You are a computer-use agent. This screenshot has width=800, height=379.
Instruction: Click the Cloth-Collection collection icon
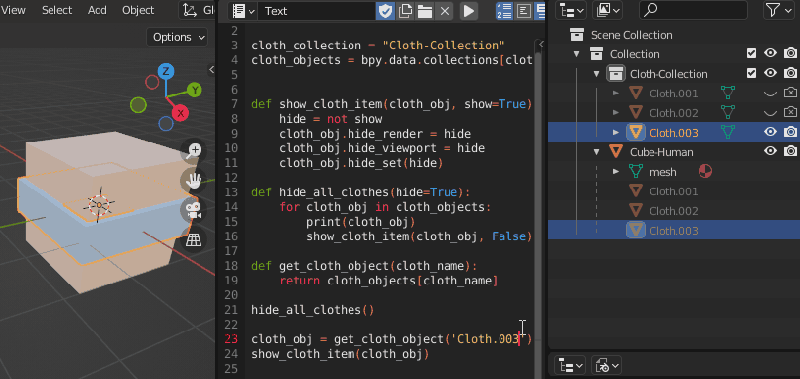tap(616, 73)
